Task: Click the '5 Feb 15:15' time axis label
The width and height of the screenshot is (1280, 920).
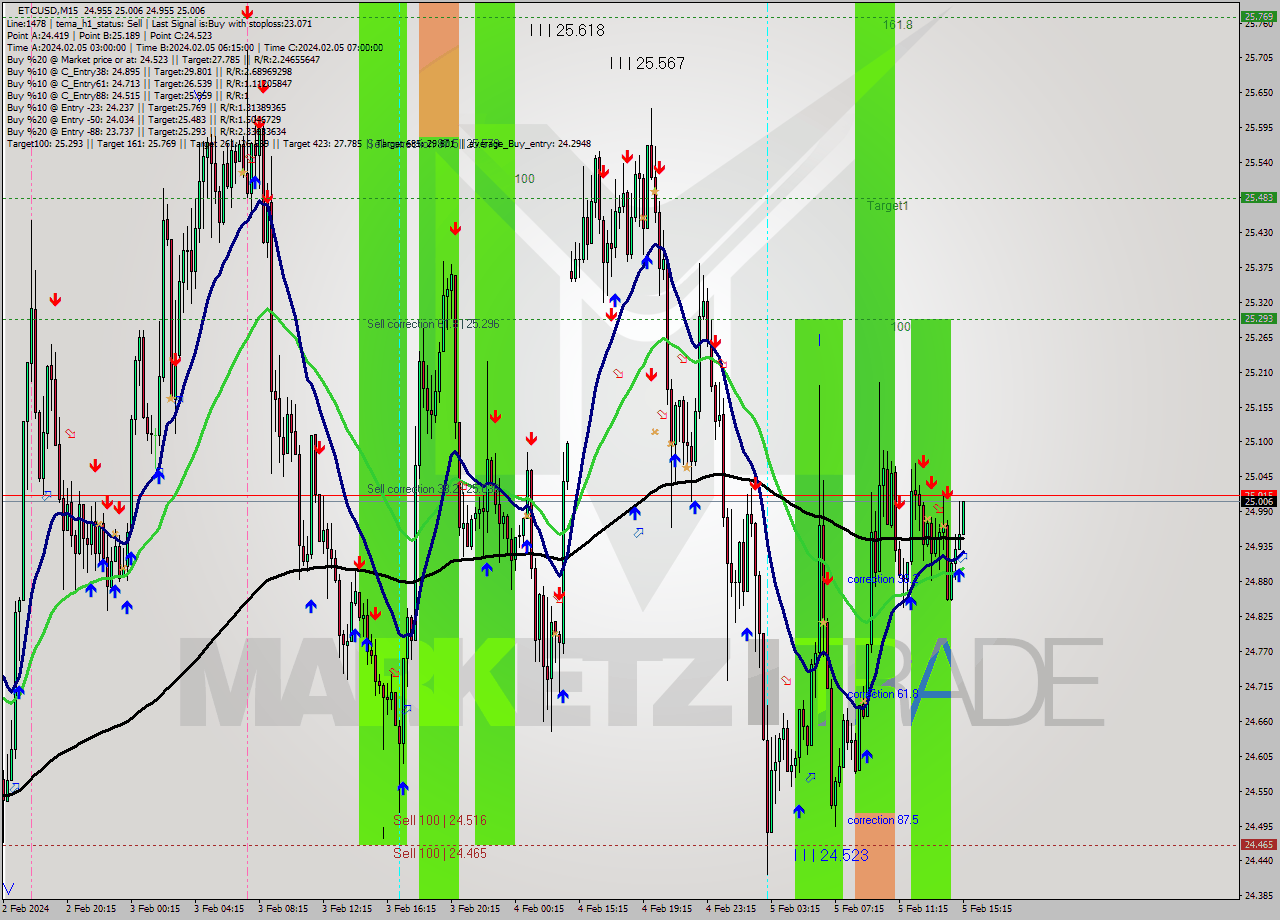Action: pos(987,909)
